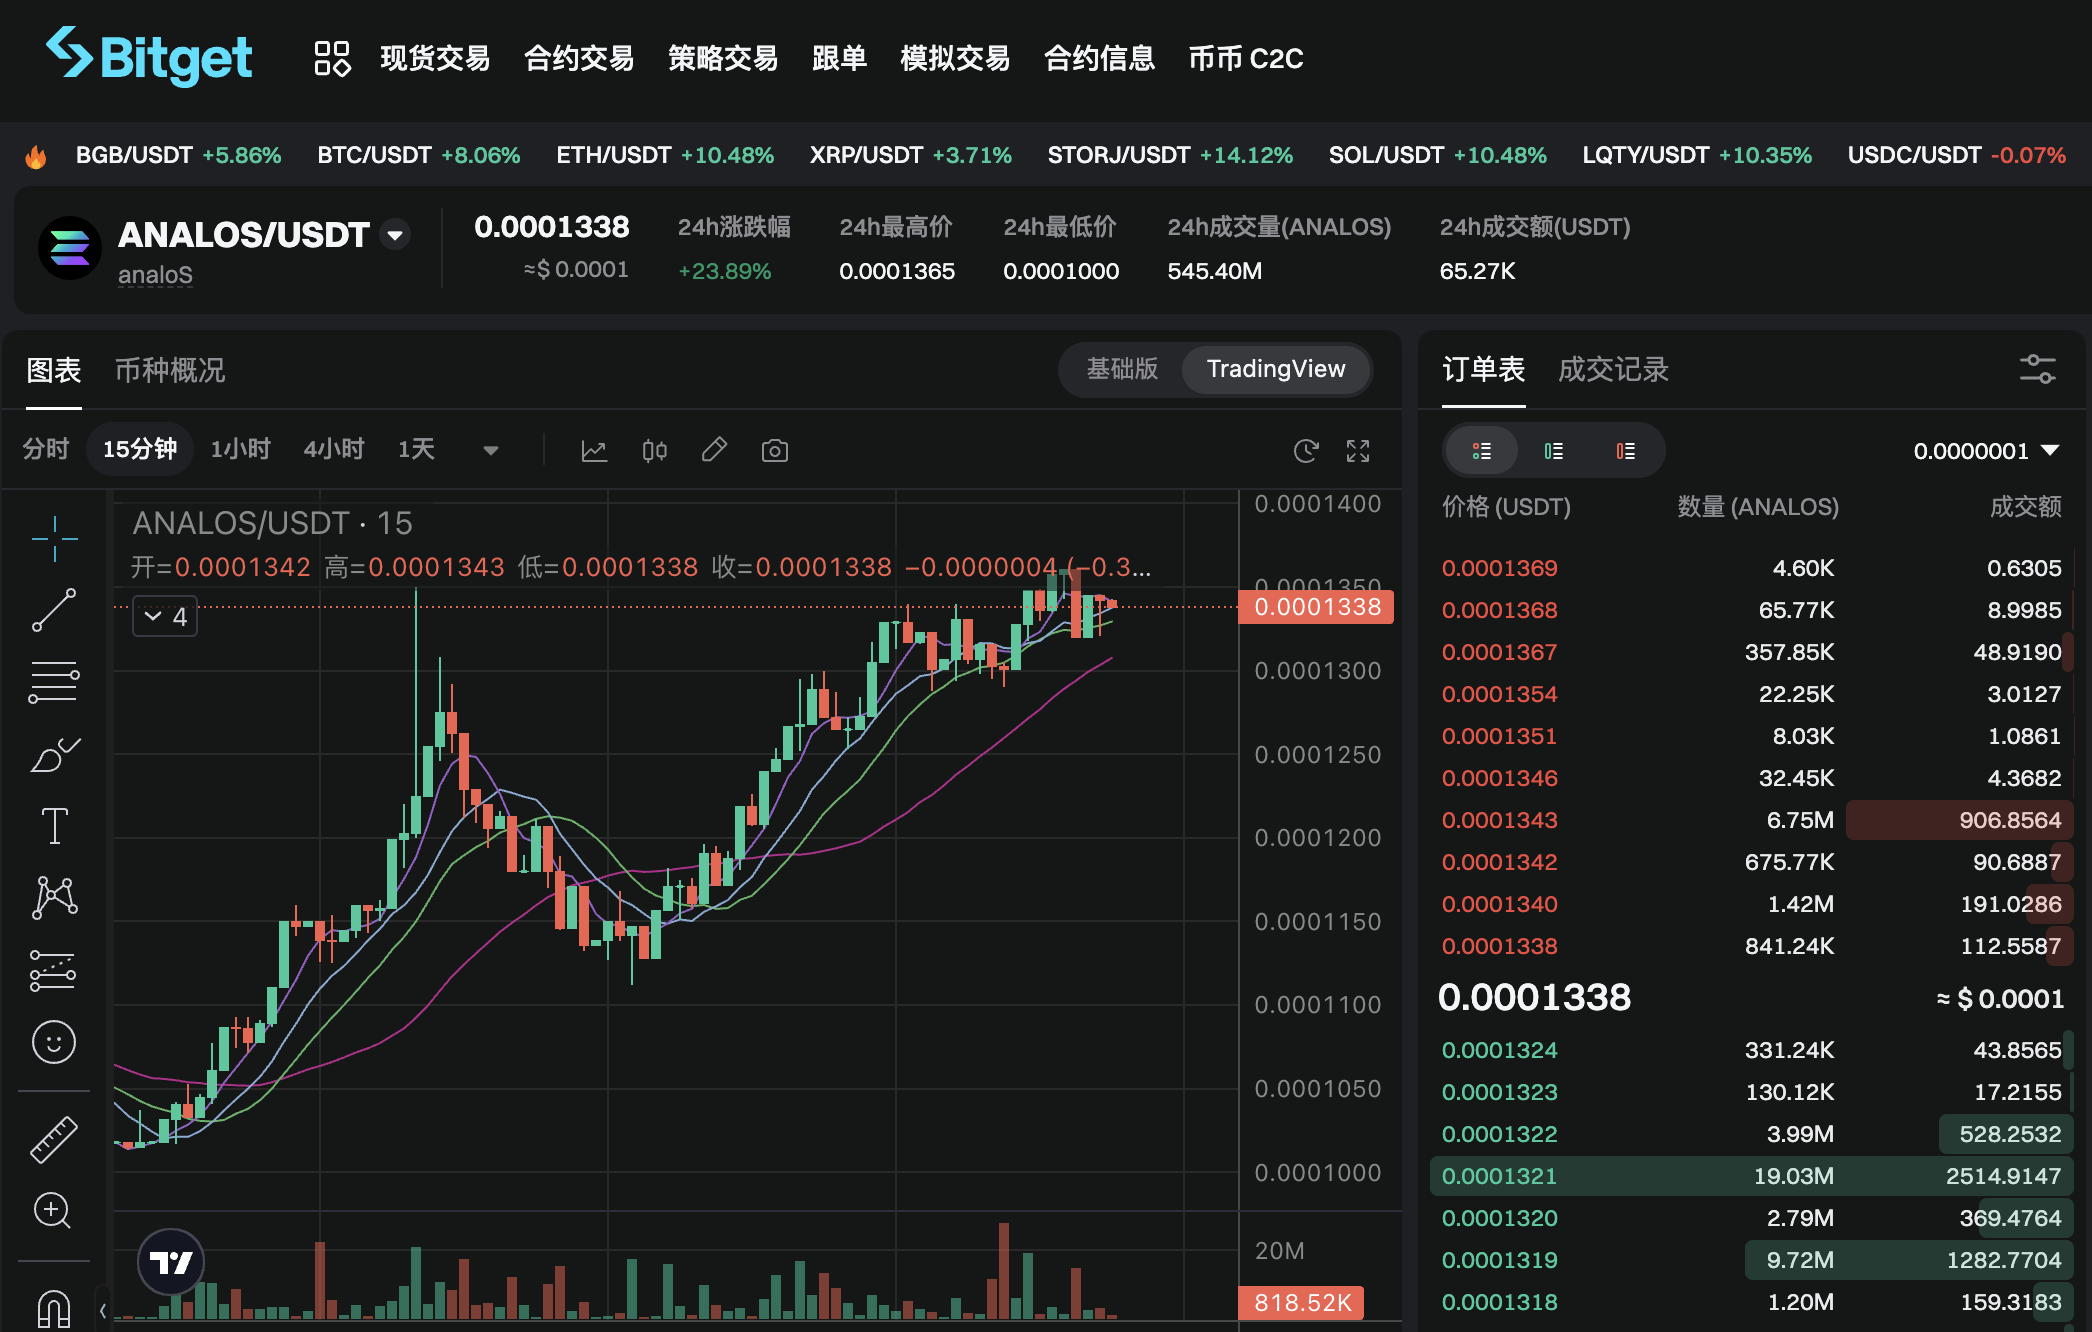Switch to 图表 tab
Viewport: 2092px width, 1332px height.
54,371
